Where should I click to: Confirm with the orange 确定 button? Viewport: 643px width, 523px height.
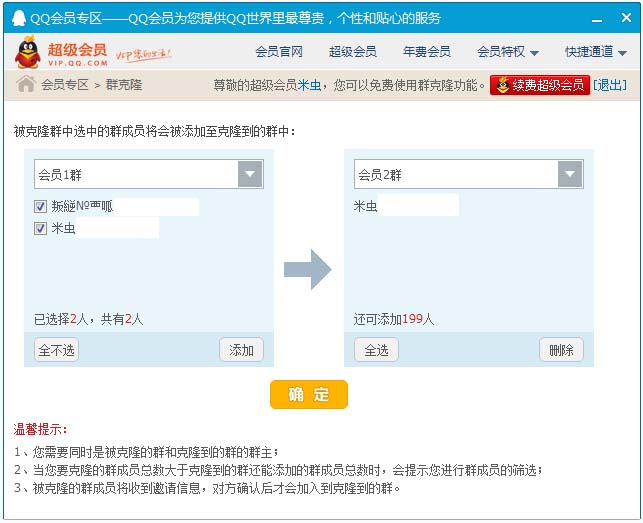[x=309, y=394]
